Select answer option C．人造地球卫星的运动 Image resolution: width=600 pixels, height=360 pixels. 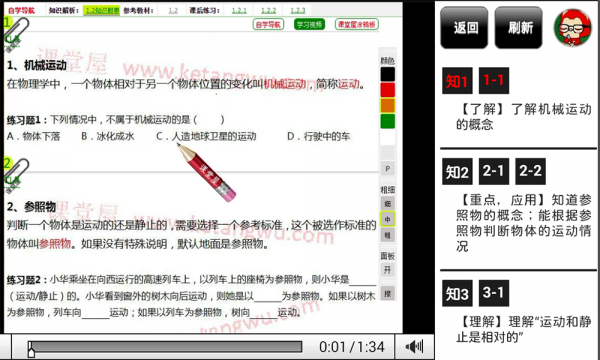[206, 136]
